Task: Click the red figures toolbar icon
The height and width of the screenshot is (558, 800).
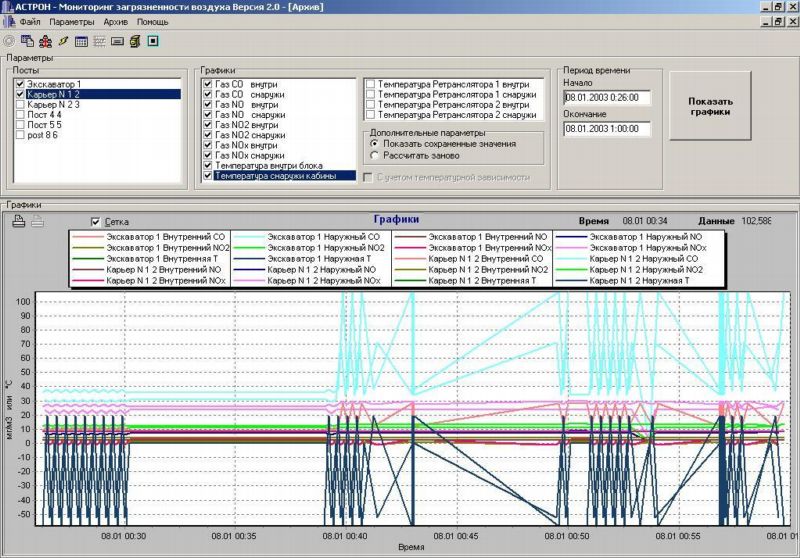Action: pyautogui.click(x=45, y=41)
